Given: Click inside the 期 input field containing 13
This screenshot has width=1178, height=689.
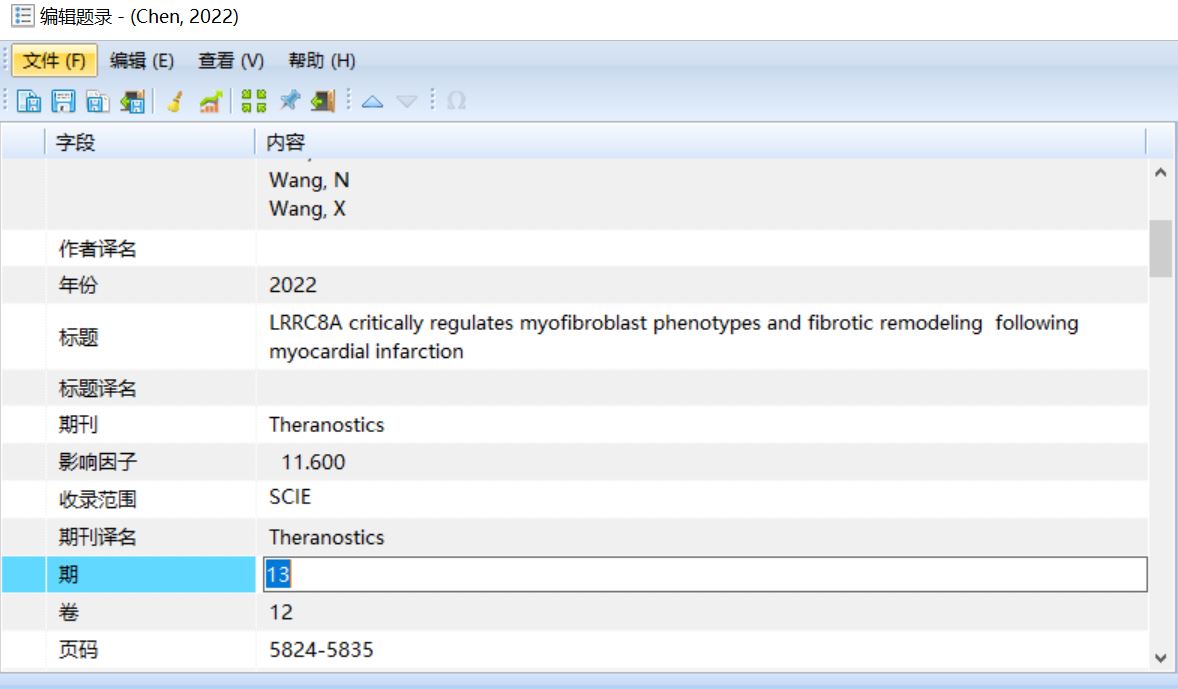Looking at the screenshot, I should coord(705,575).
